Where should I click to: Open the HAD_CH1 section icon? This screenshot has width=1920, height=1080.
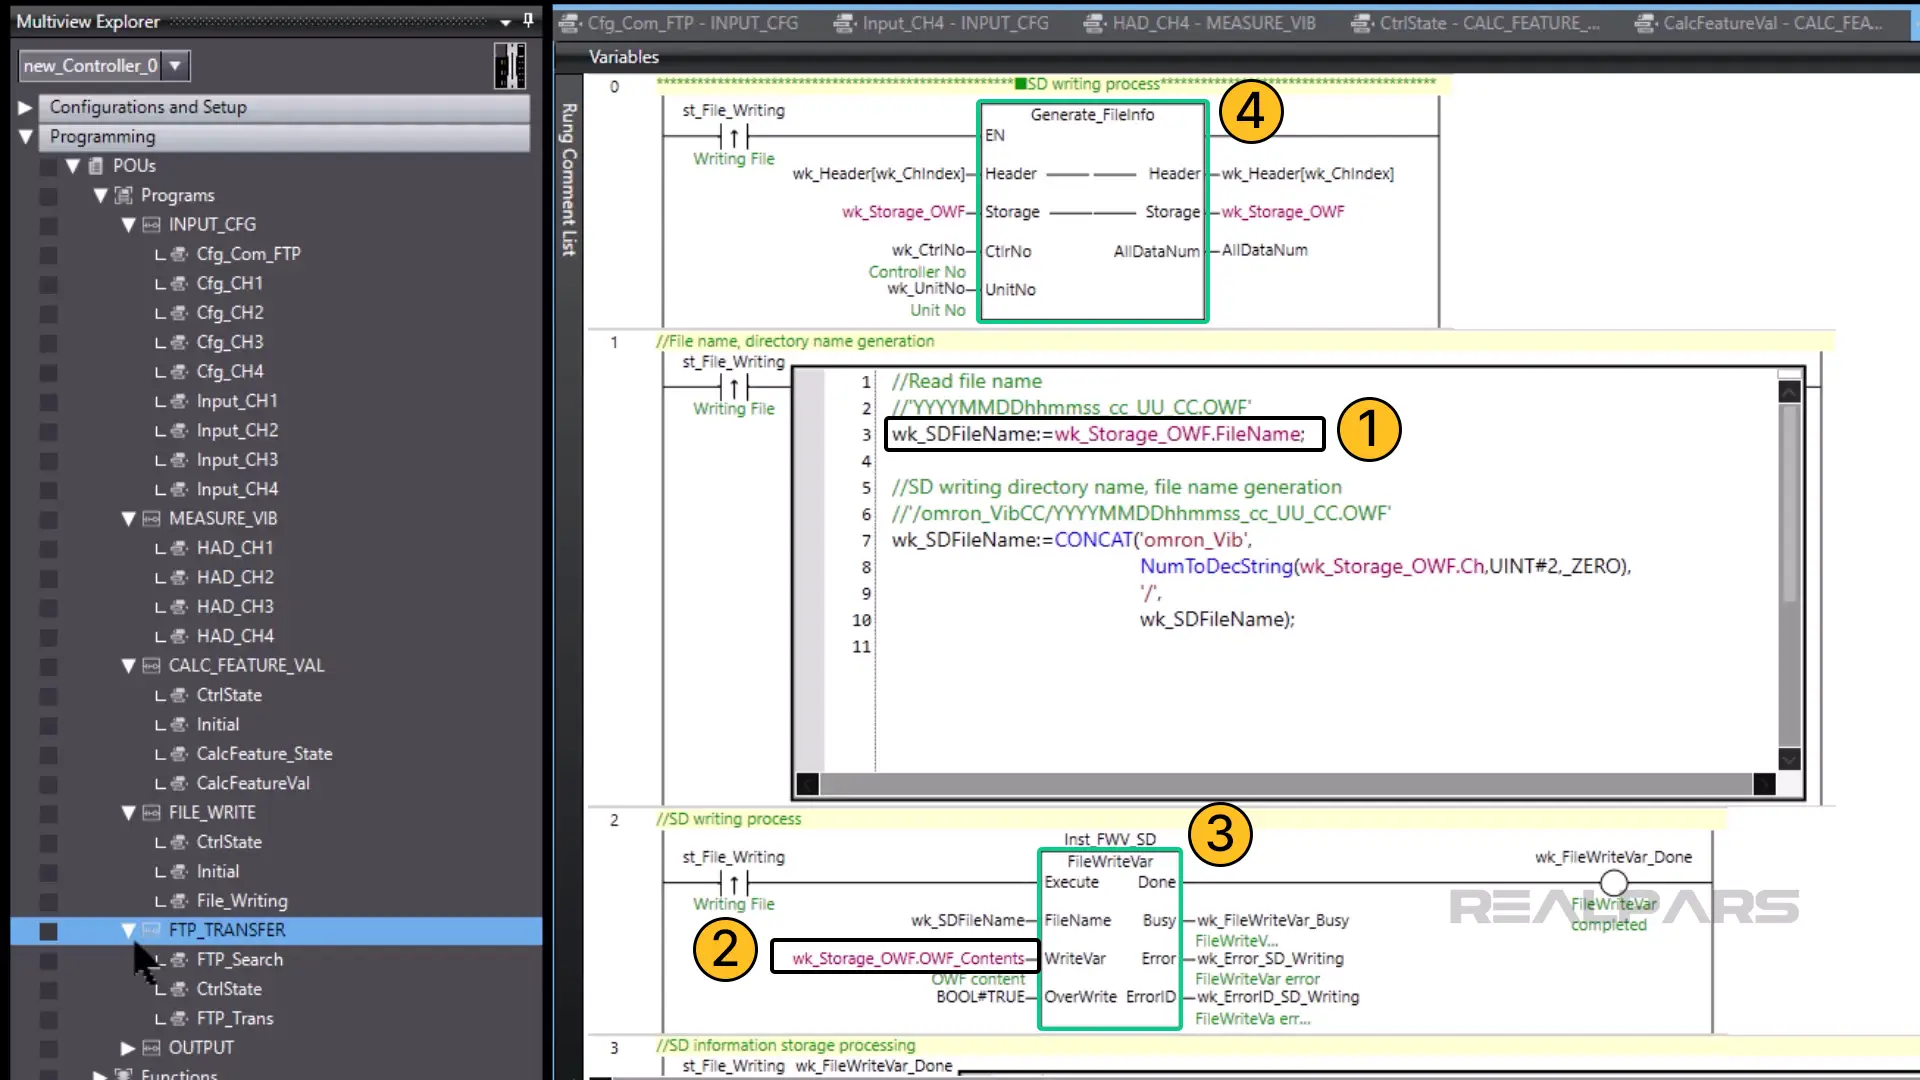click(179, 548)
